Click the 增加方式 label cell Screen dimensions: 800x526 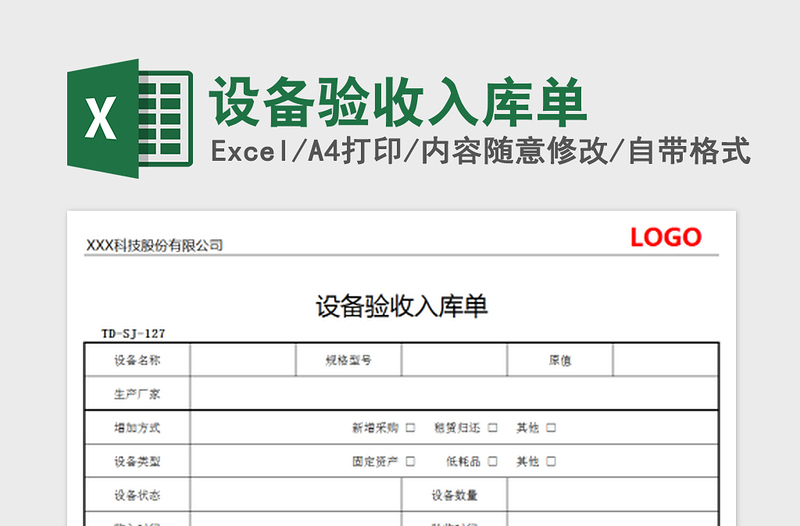pyautogui.click(x=137, y=428)
